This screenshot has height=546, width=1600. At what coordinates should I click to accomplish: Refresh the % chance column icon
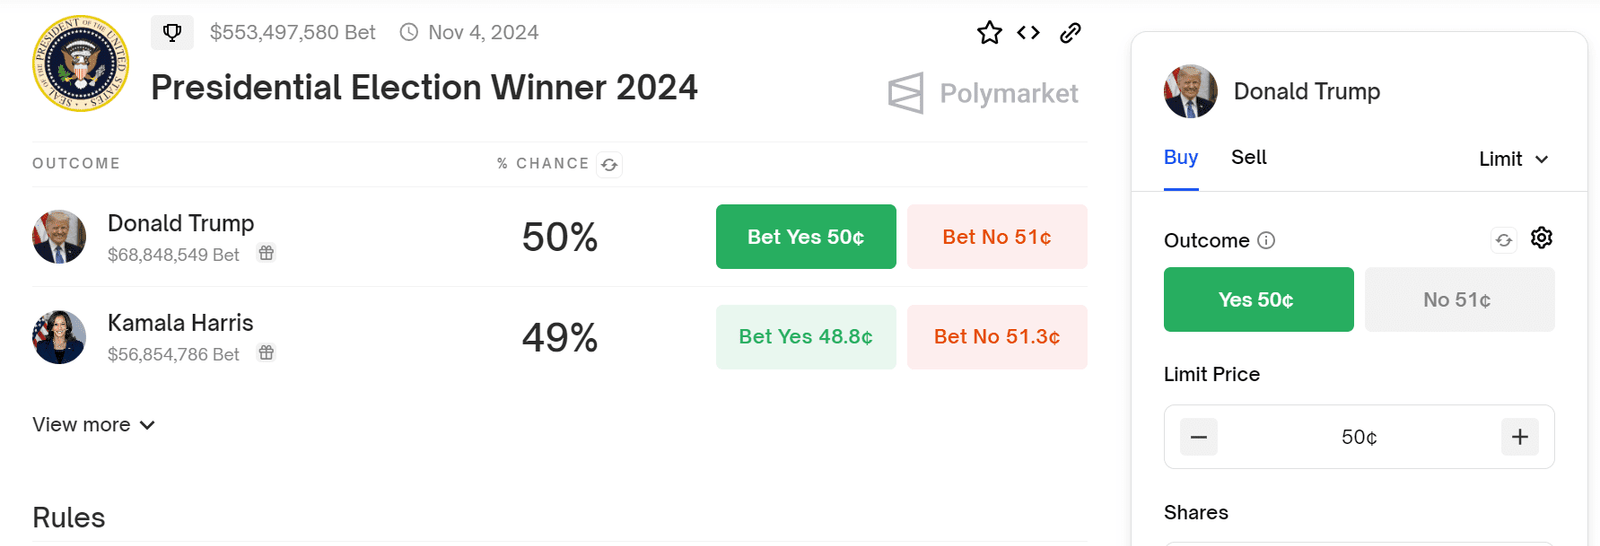click(609, 164)
